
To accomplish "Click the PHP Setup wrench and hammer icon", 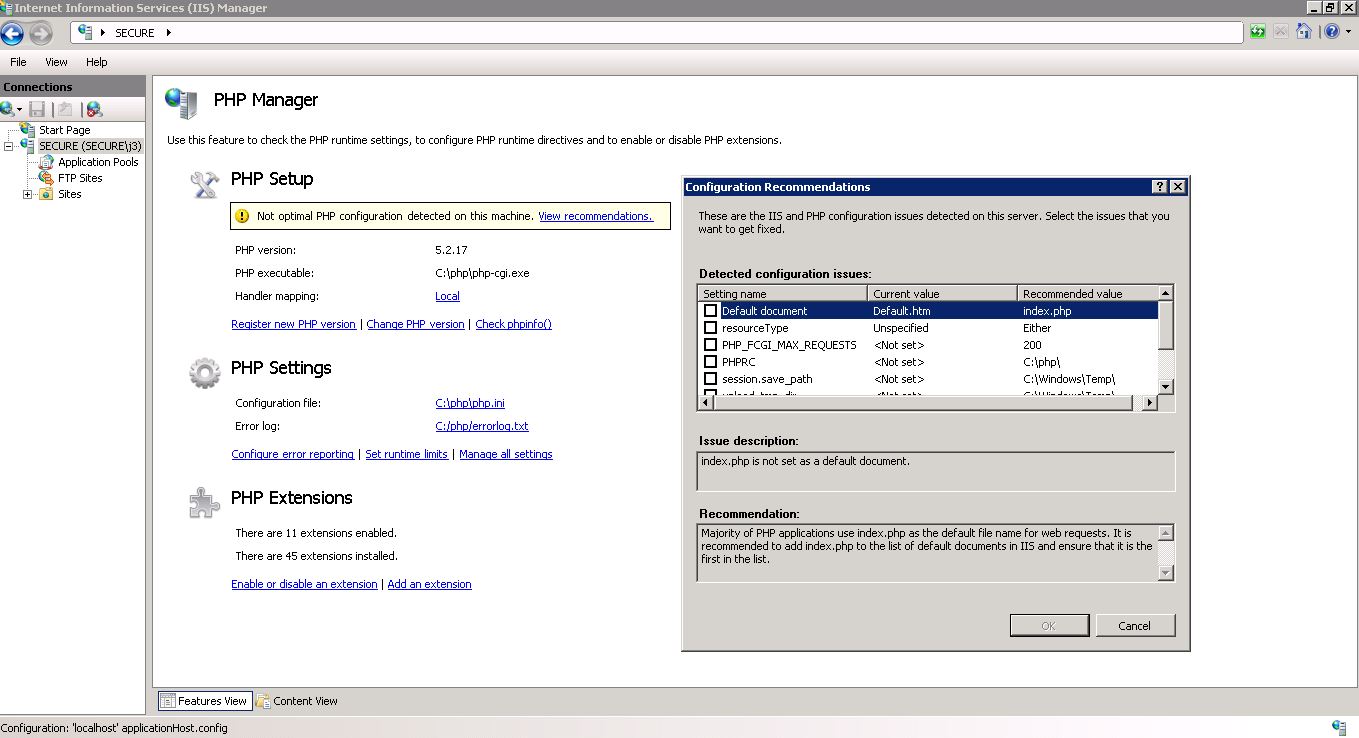I will [204, 183].
